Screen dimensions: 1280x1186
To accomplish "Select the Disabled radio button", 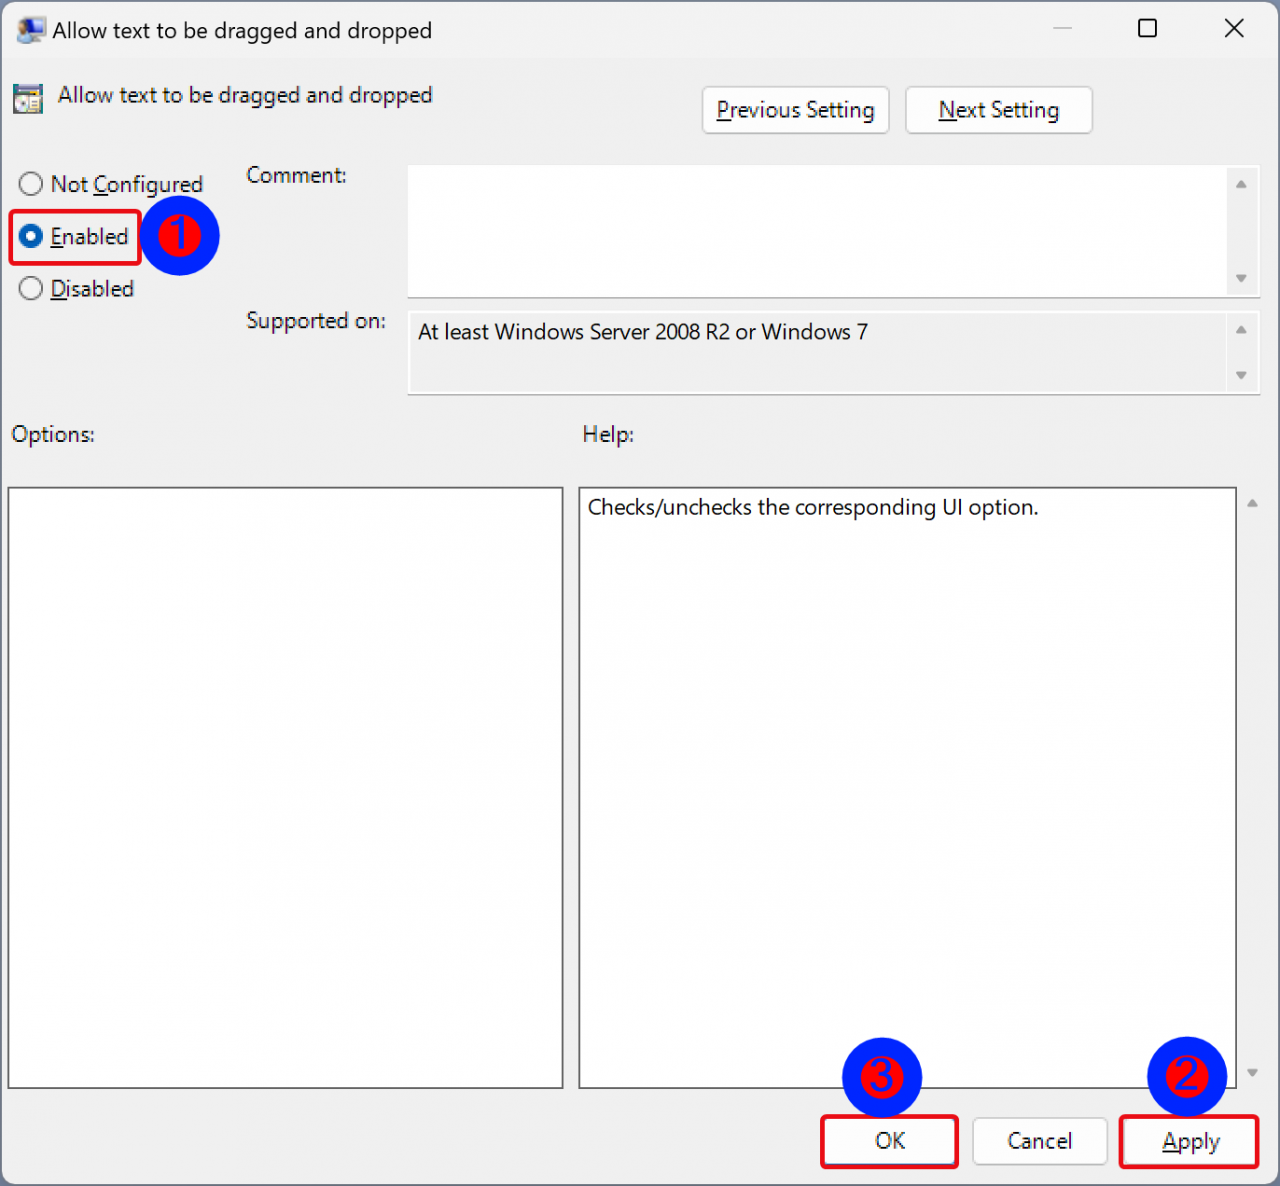I will pos(31,288).
